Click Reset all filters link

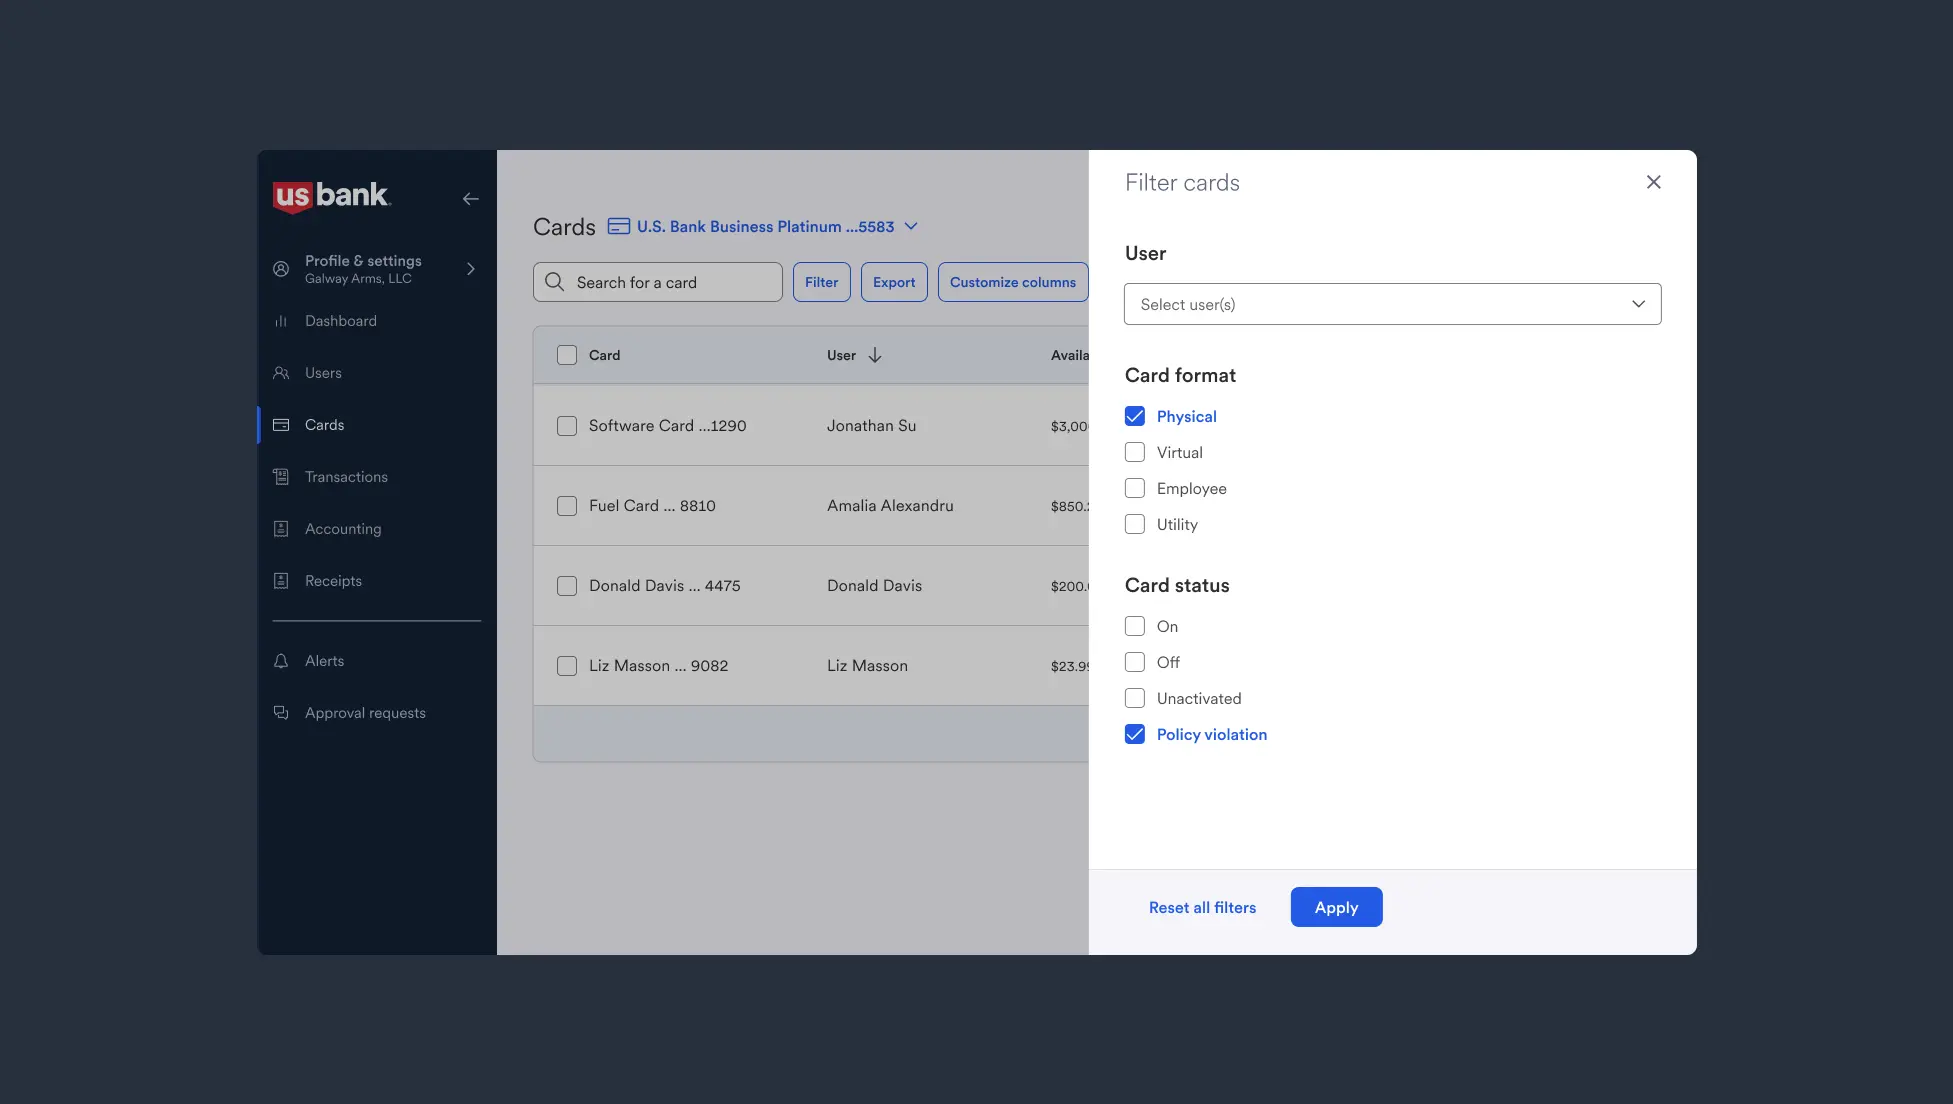click(x=1202, y=907)
